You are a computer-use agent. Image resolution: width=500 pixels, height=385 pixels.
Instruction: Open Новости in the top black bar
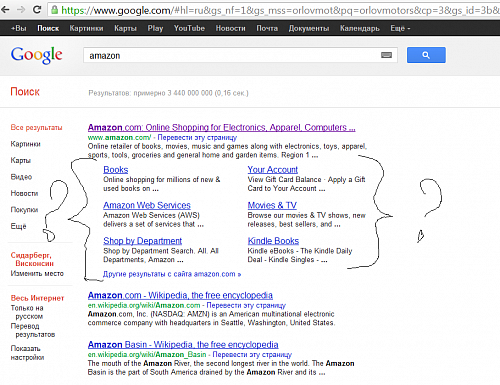[x=230, y=28]
